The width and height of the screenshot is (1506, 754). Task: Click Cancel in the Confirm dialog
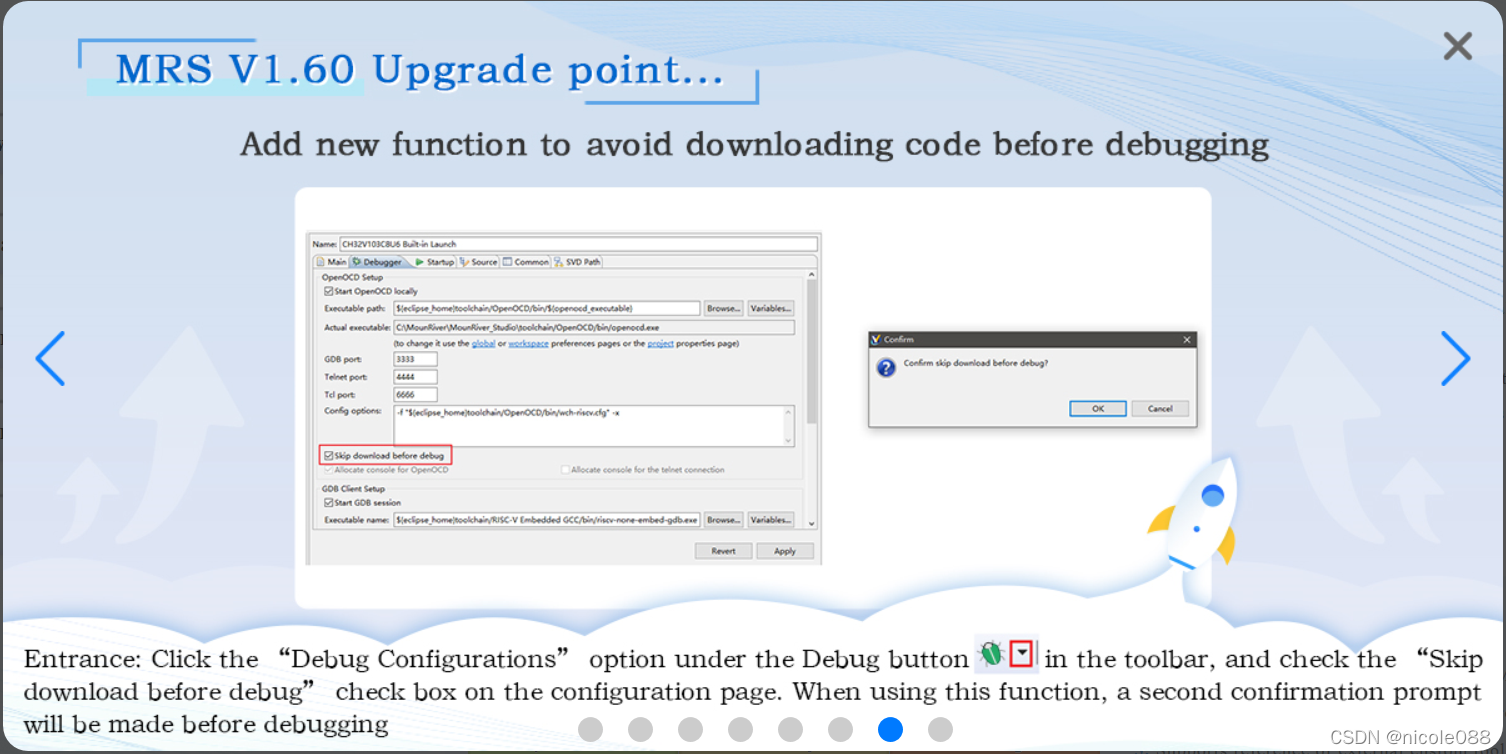[1160, 408]
